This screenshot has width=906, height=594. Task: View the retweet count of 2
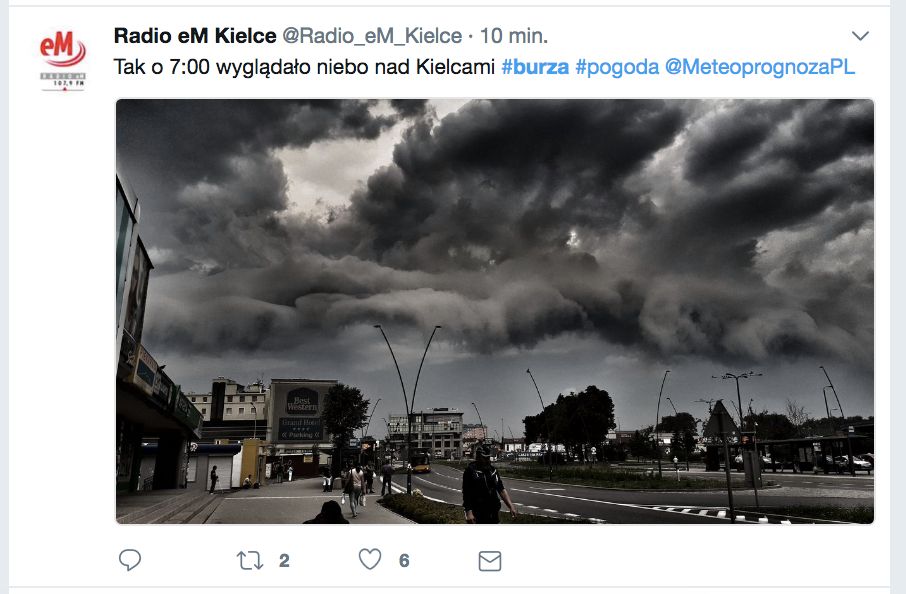(x=284, y=560)
